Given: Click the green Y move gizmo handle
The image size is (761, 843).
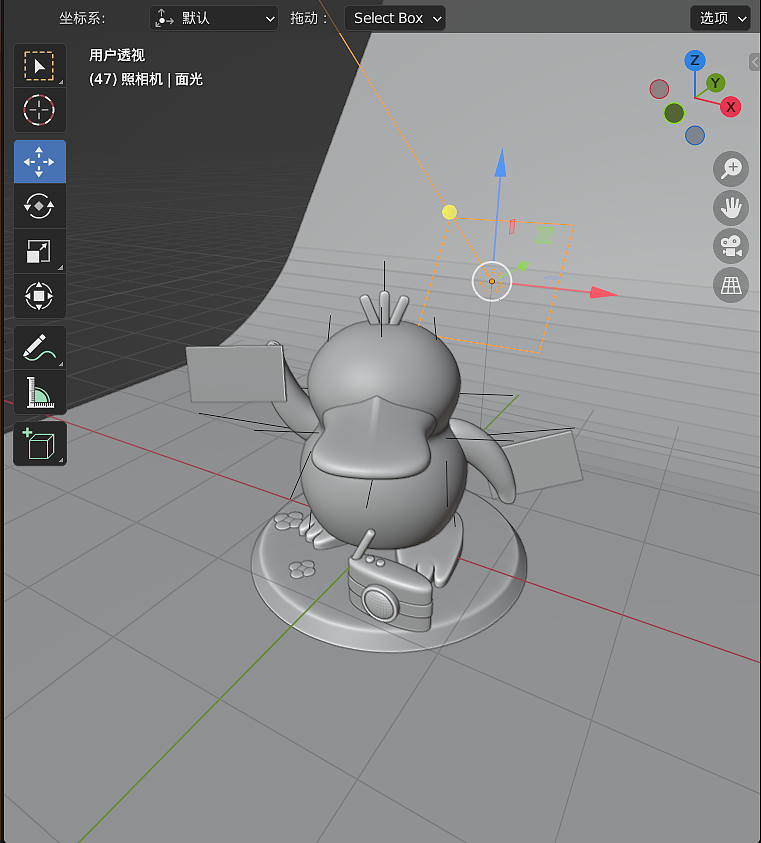Looking at the screenshot, I should tap(522, 266).
